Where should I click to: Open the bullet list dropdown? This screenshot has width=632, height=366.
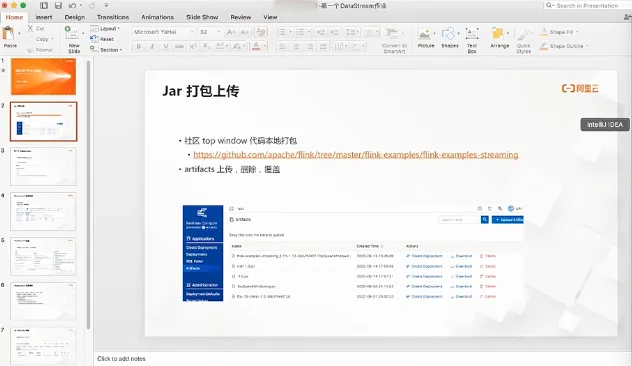click(290, 32)
